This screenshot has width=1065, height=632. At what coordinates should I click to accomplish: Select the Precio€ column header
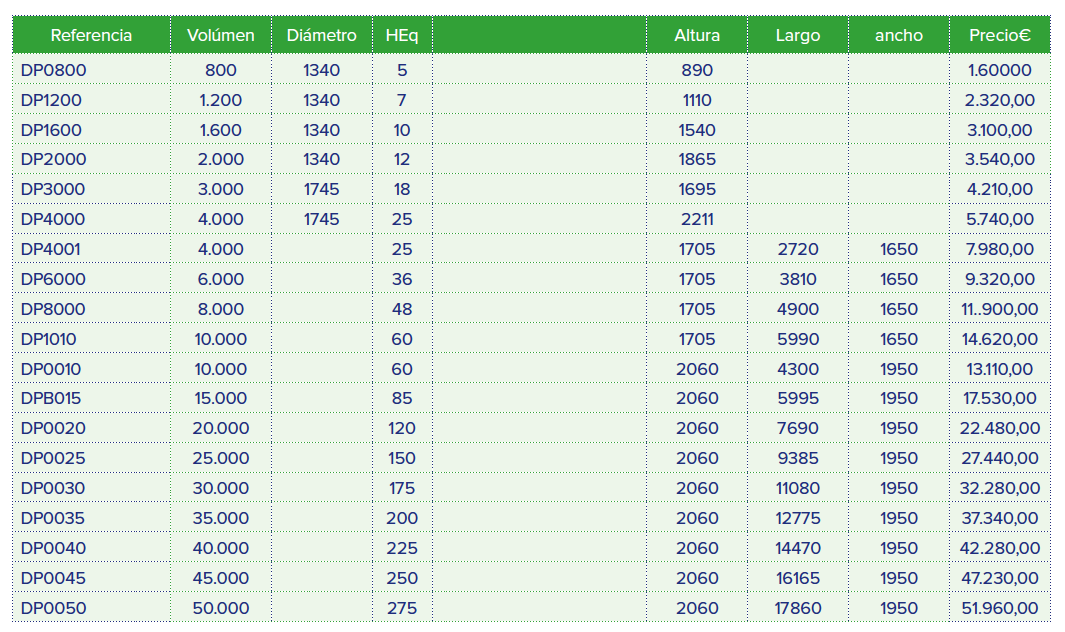(x=999, y=35)
